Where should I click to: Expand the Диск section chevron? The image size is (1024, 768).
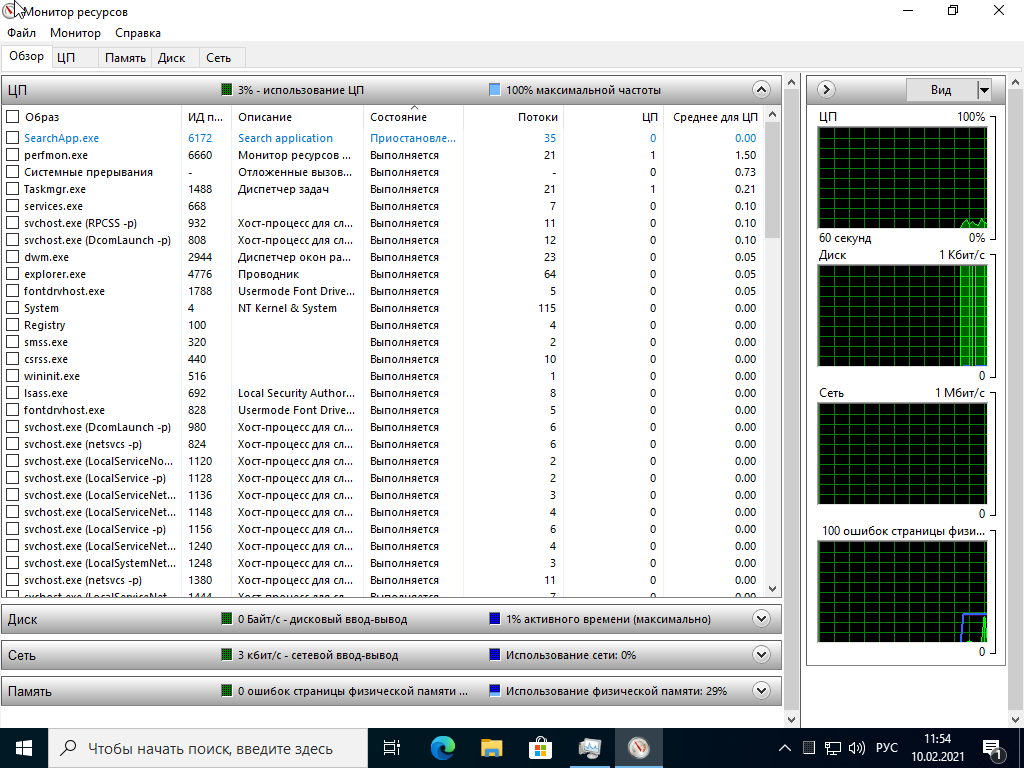pyautogui.click(x=761, y=618)
